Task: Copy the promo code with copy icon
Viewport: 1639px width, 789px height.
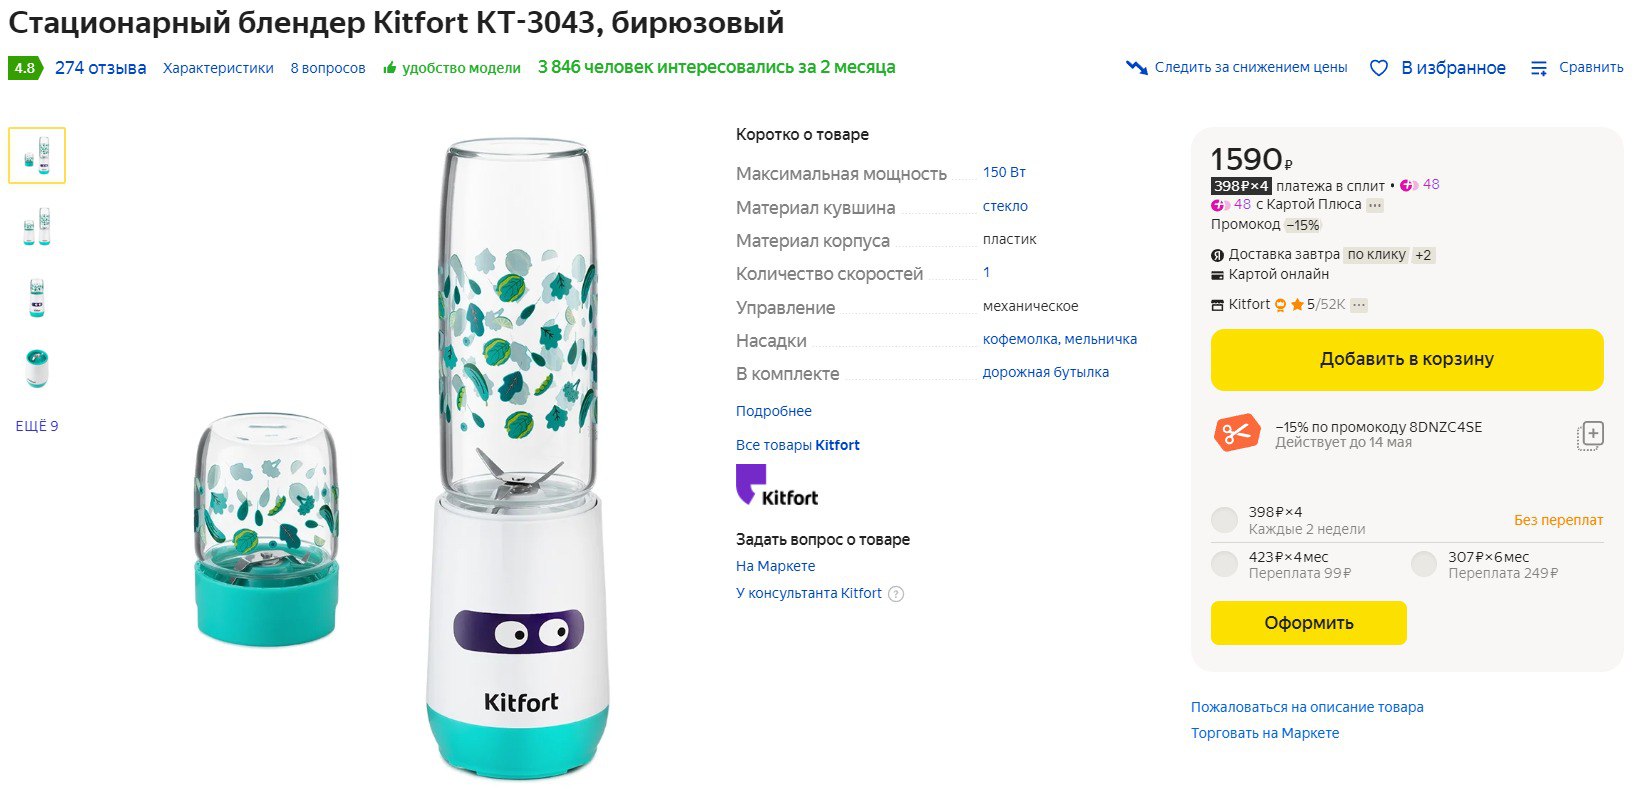Action: [x=1590, y=435]
